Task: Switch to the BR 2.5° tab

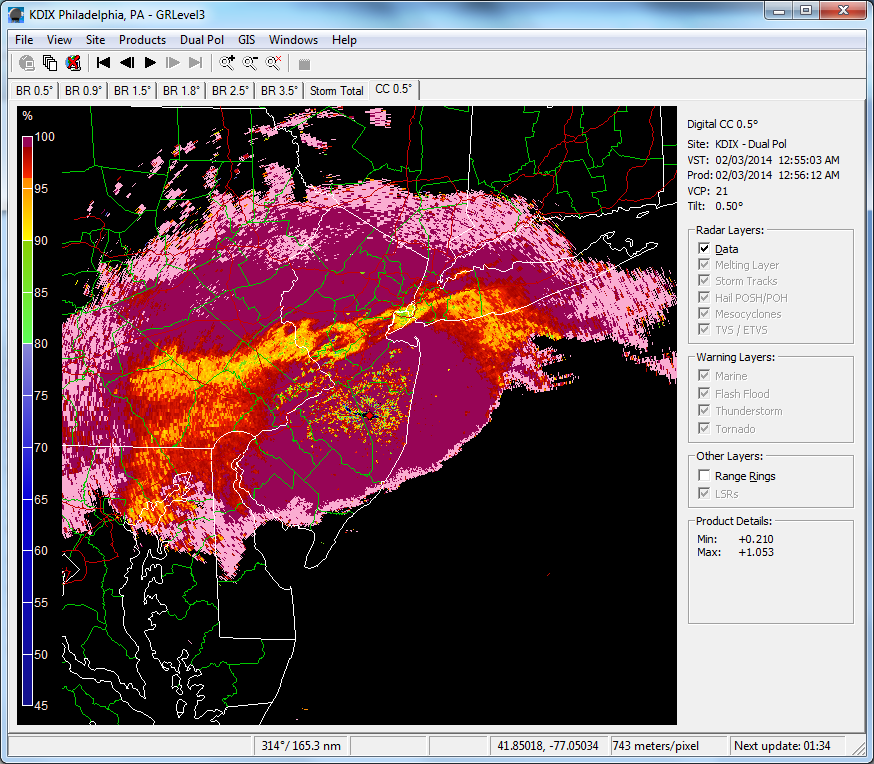Action: (x=230, y=91)
